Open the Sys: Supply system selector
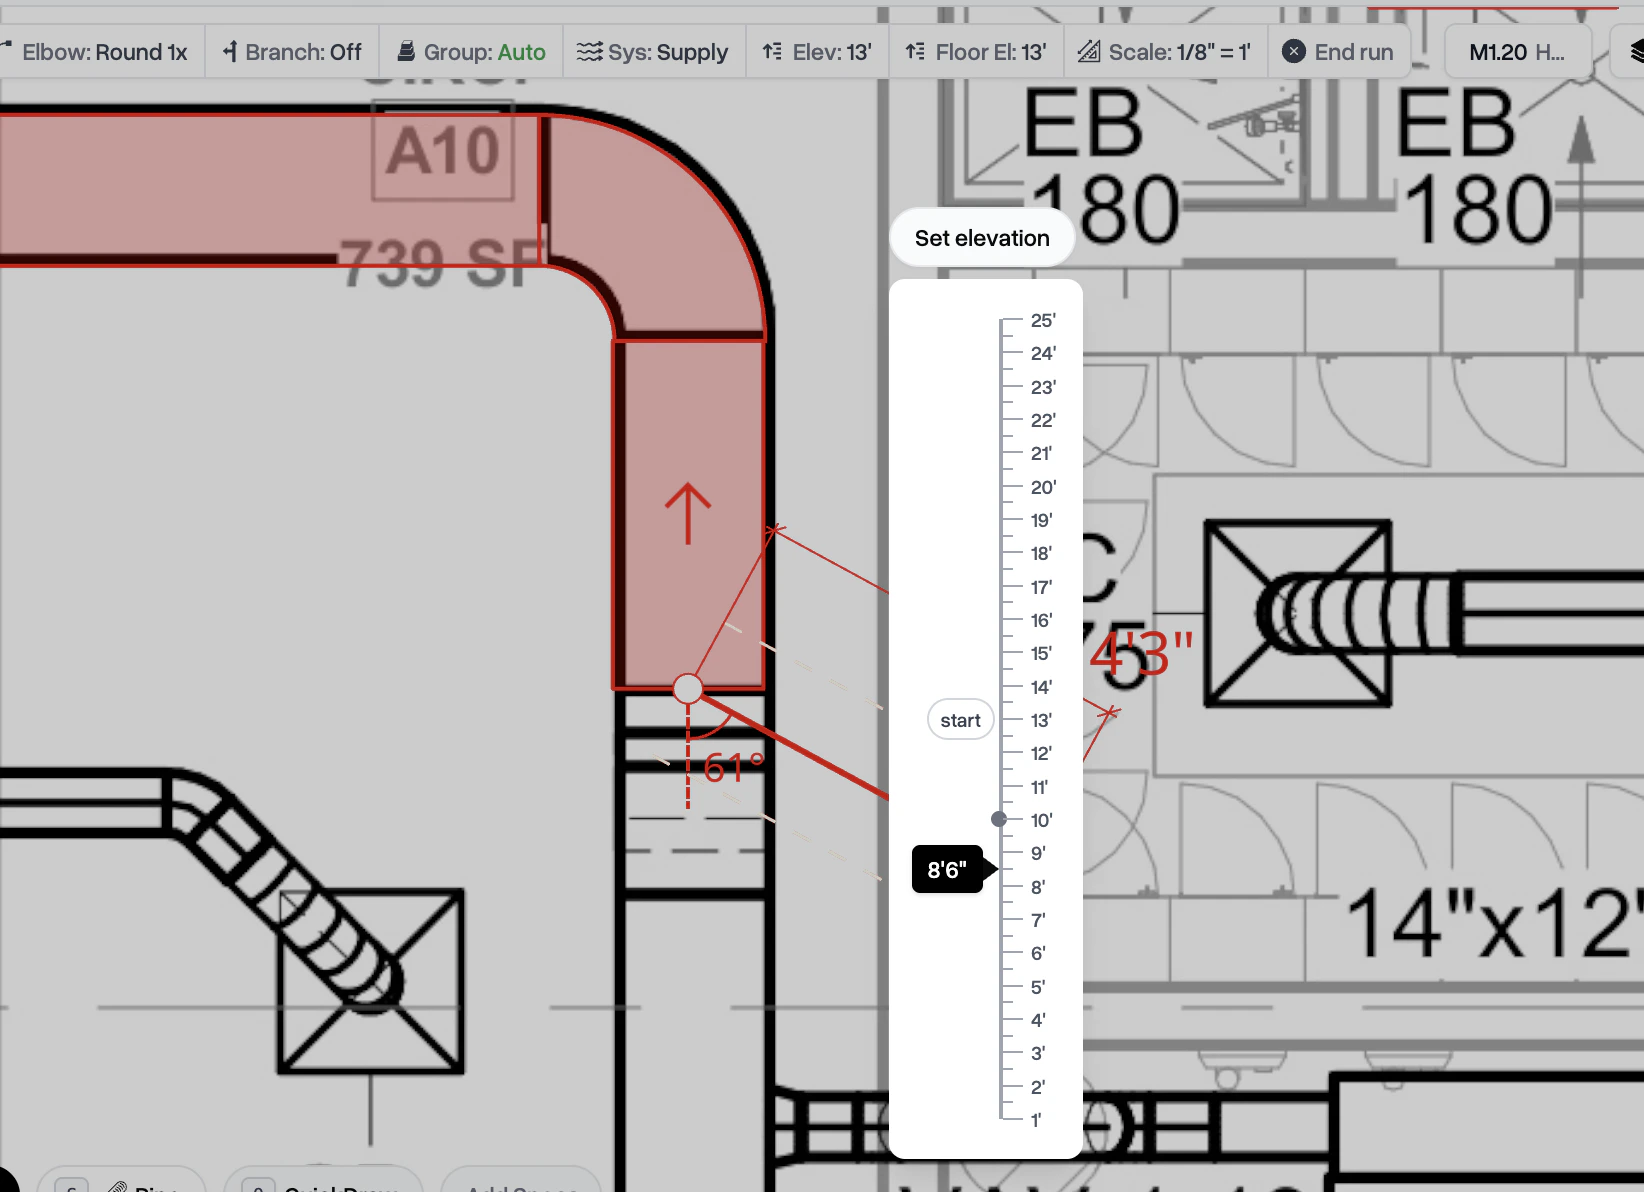Image resolution: width=1644 pixels, height=1192 pixels. 653,52
